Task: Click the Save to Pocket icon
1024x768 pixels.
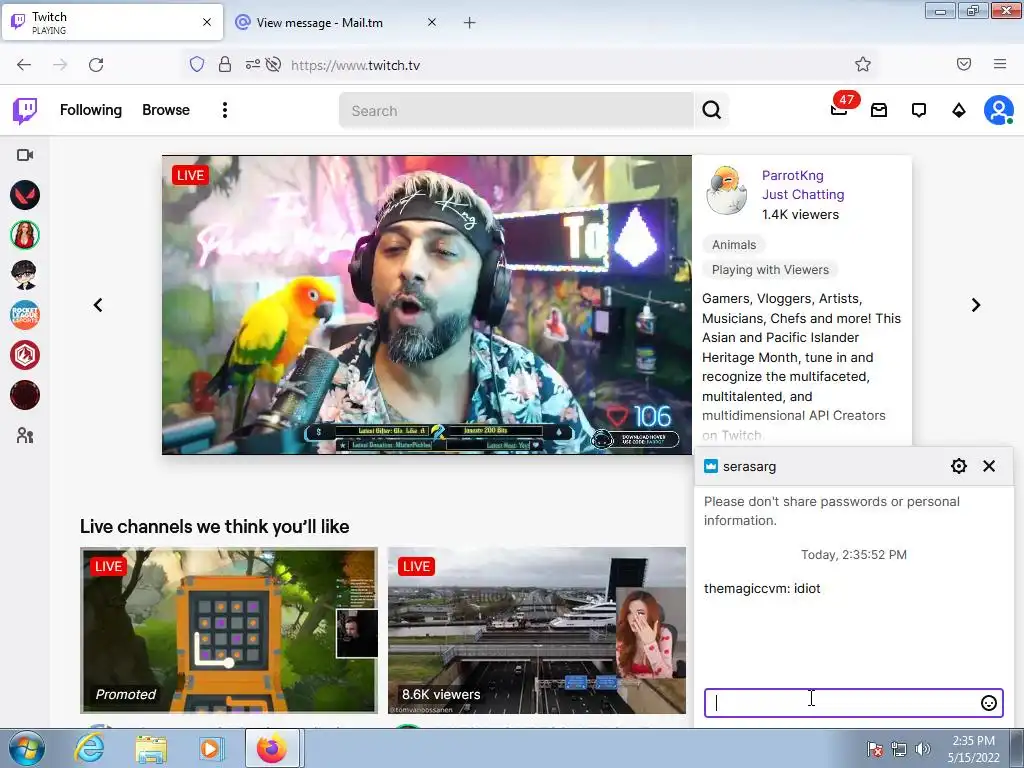Action: [x=964, y=64]
